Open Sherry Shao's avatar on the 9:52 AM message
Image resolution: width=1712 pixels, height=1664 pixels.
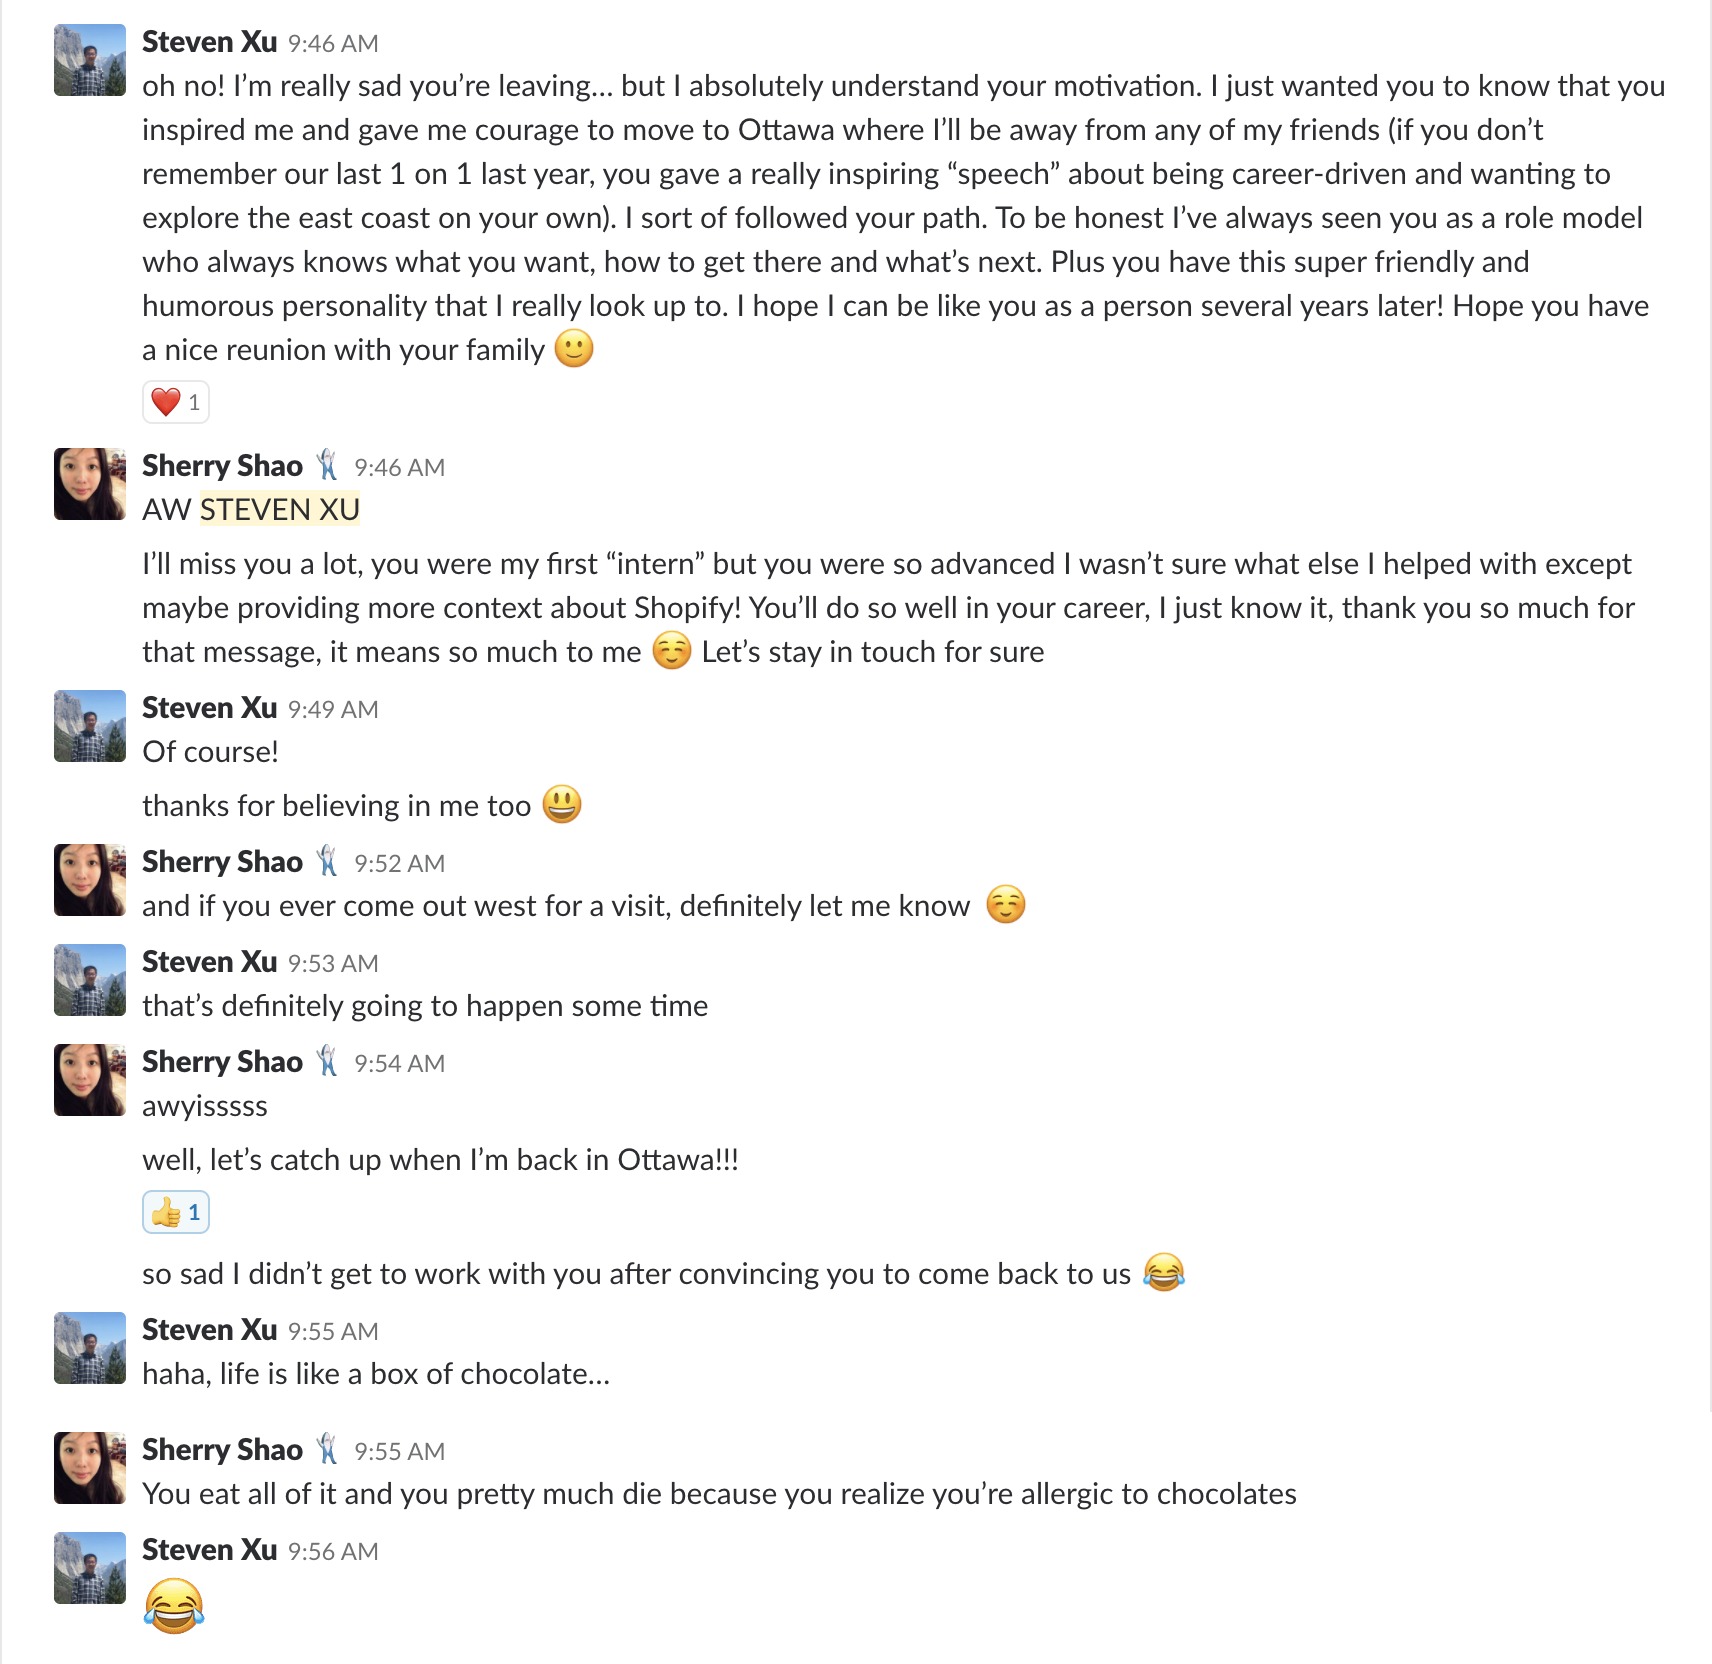[90, 880]
